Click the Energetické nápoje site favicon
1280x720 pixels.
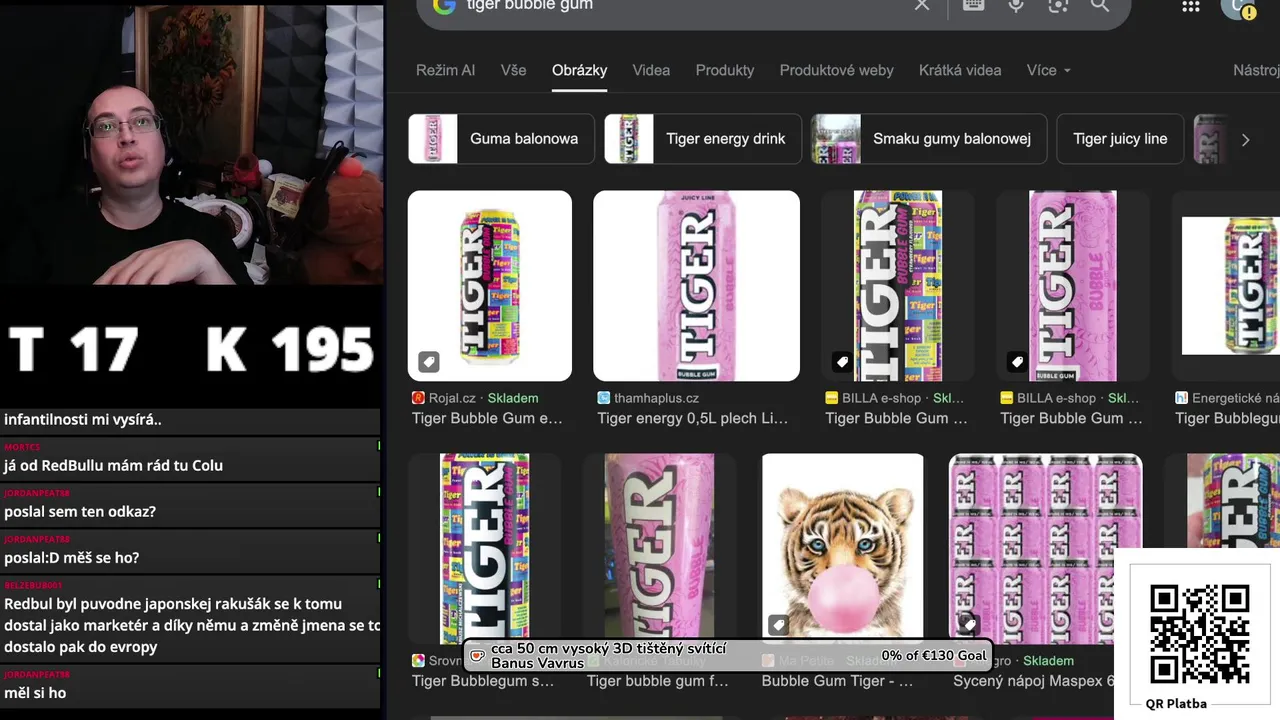tap(1181, 398)
